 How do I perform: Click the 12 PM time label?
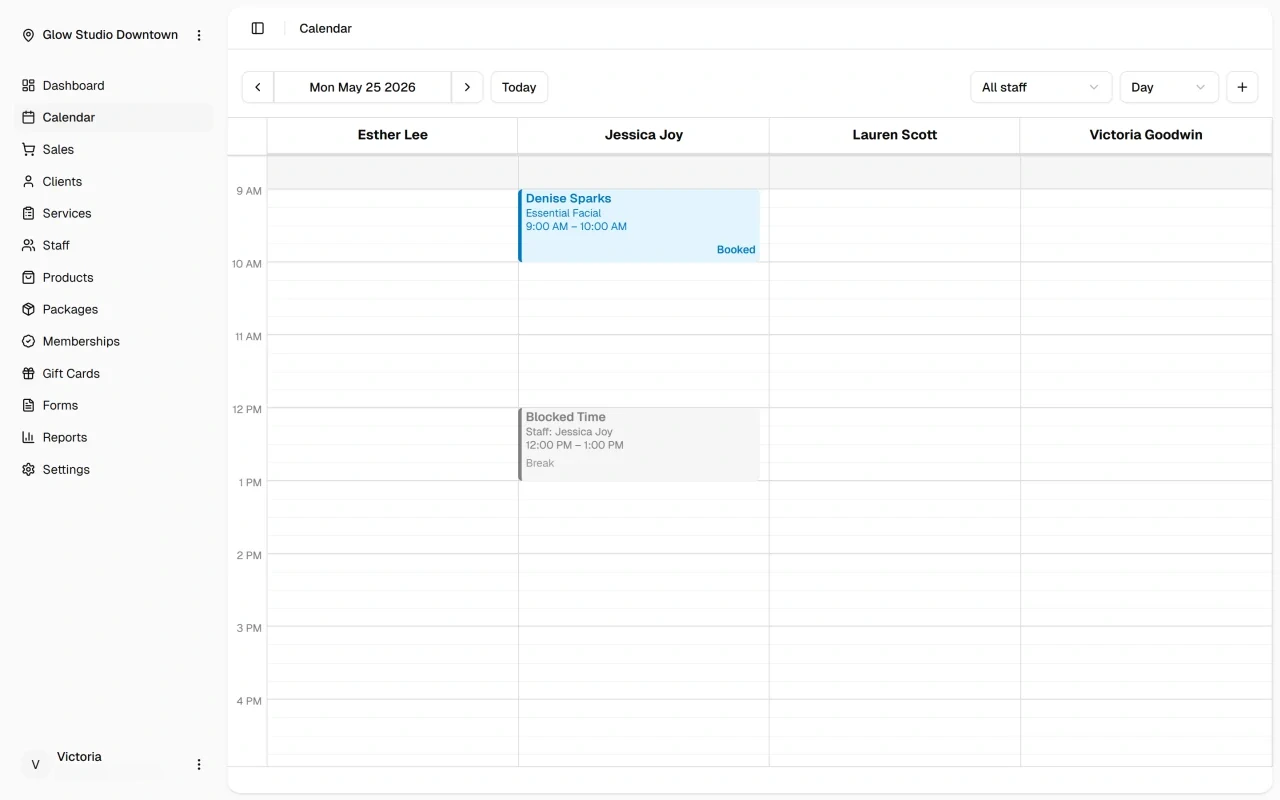coord(247,410)
